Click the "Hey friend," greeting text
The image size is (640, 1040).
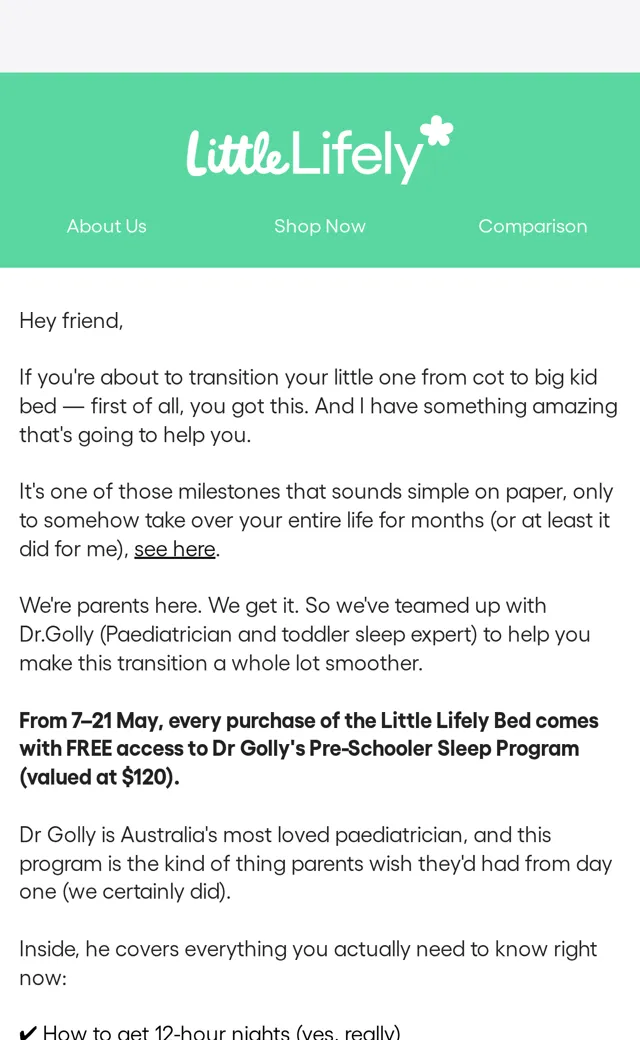coord(71,321)
